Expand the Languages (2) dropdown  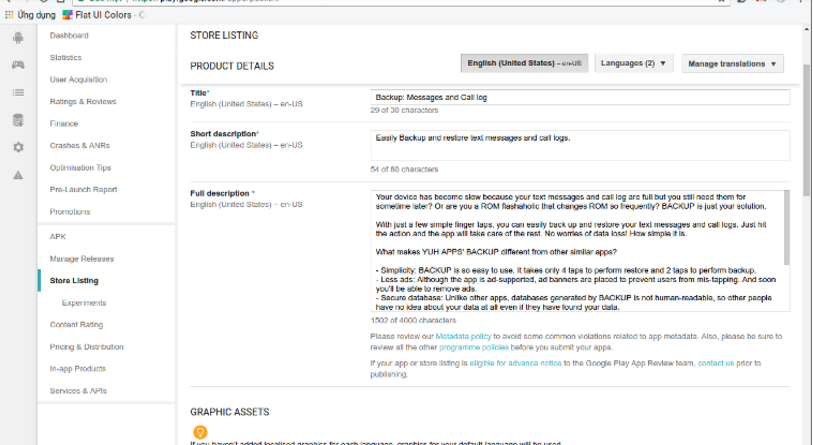coord(634,63)
